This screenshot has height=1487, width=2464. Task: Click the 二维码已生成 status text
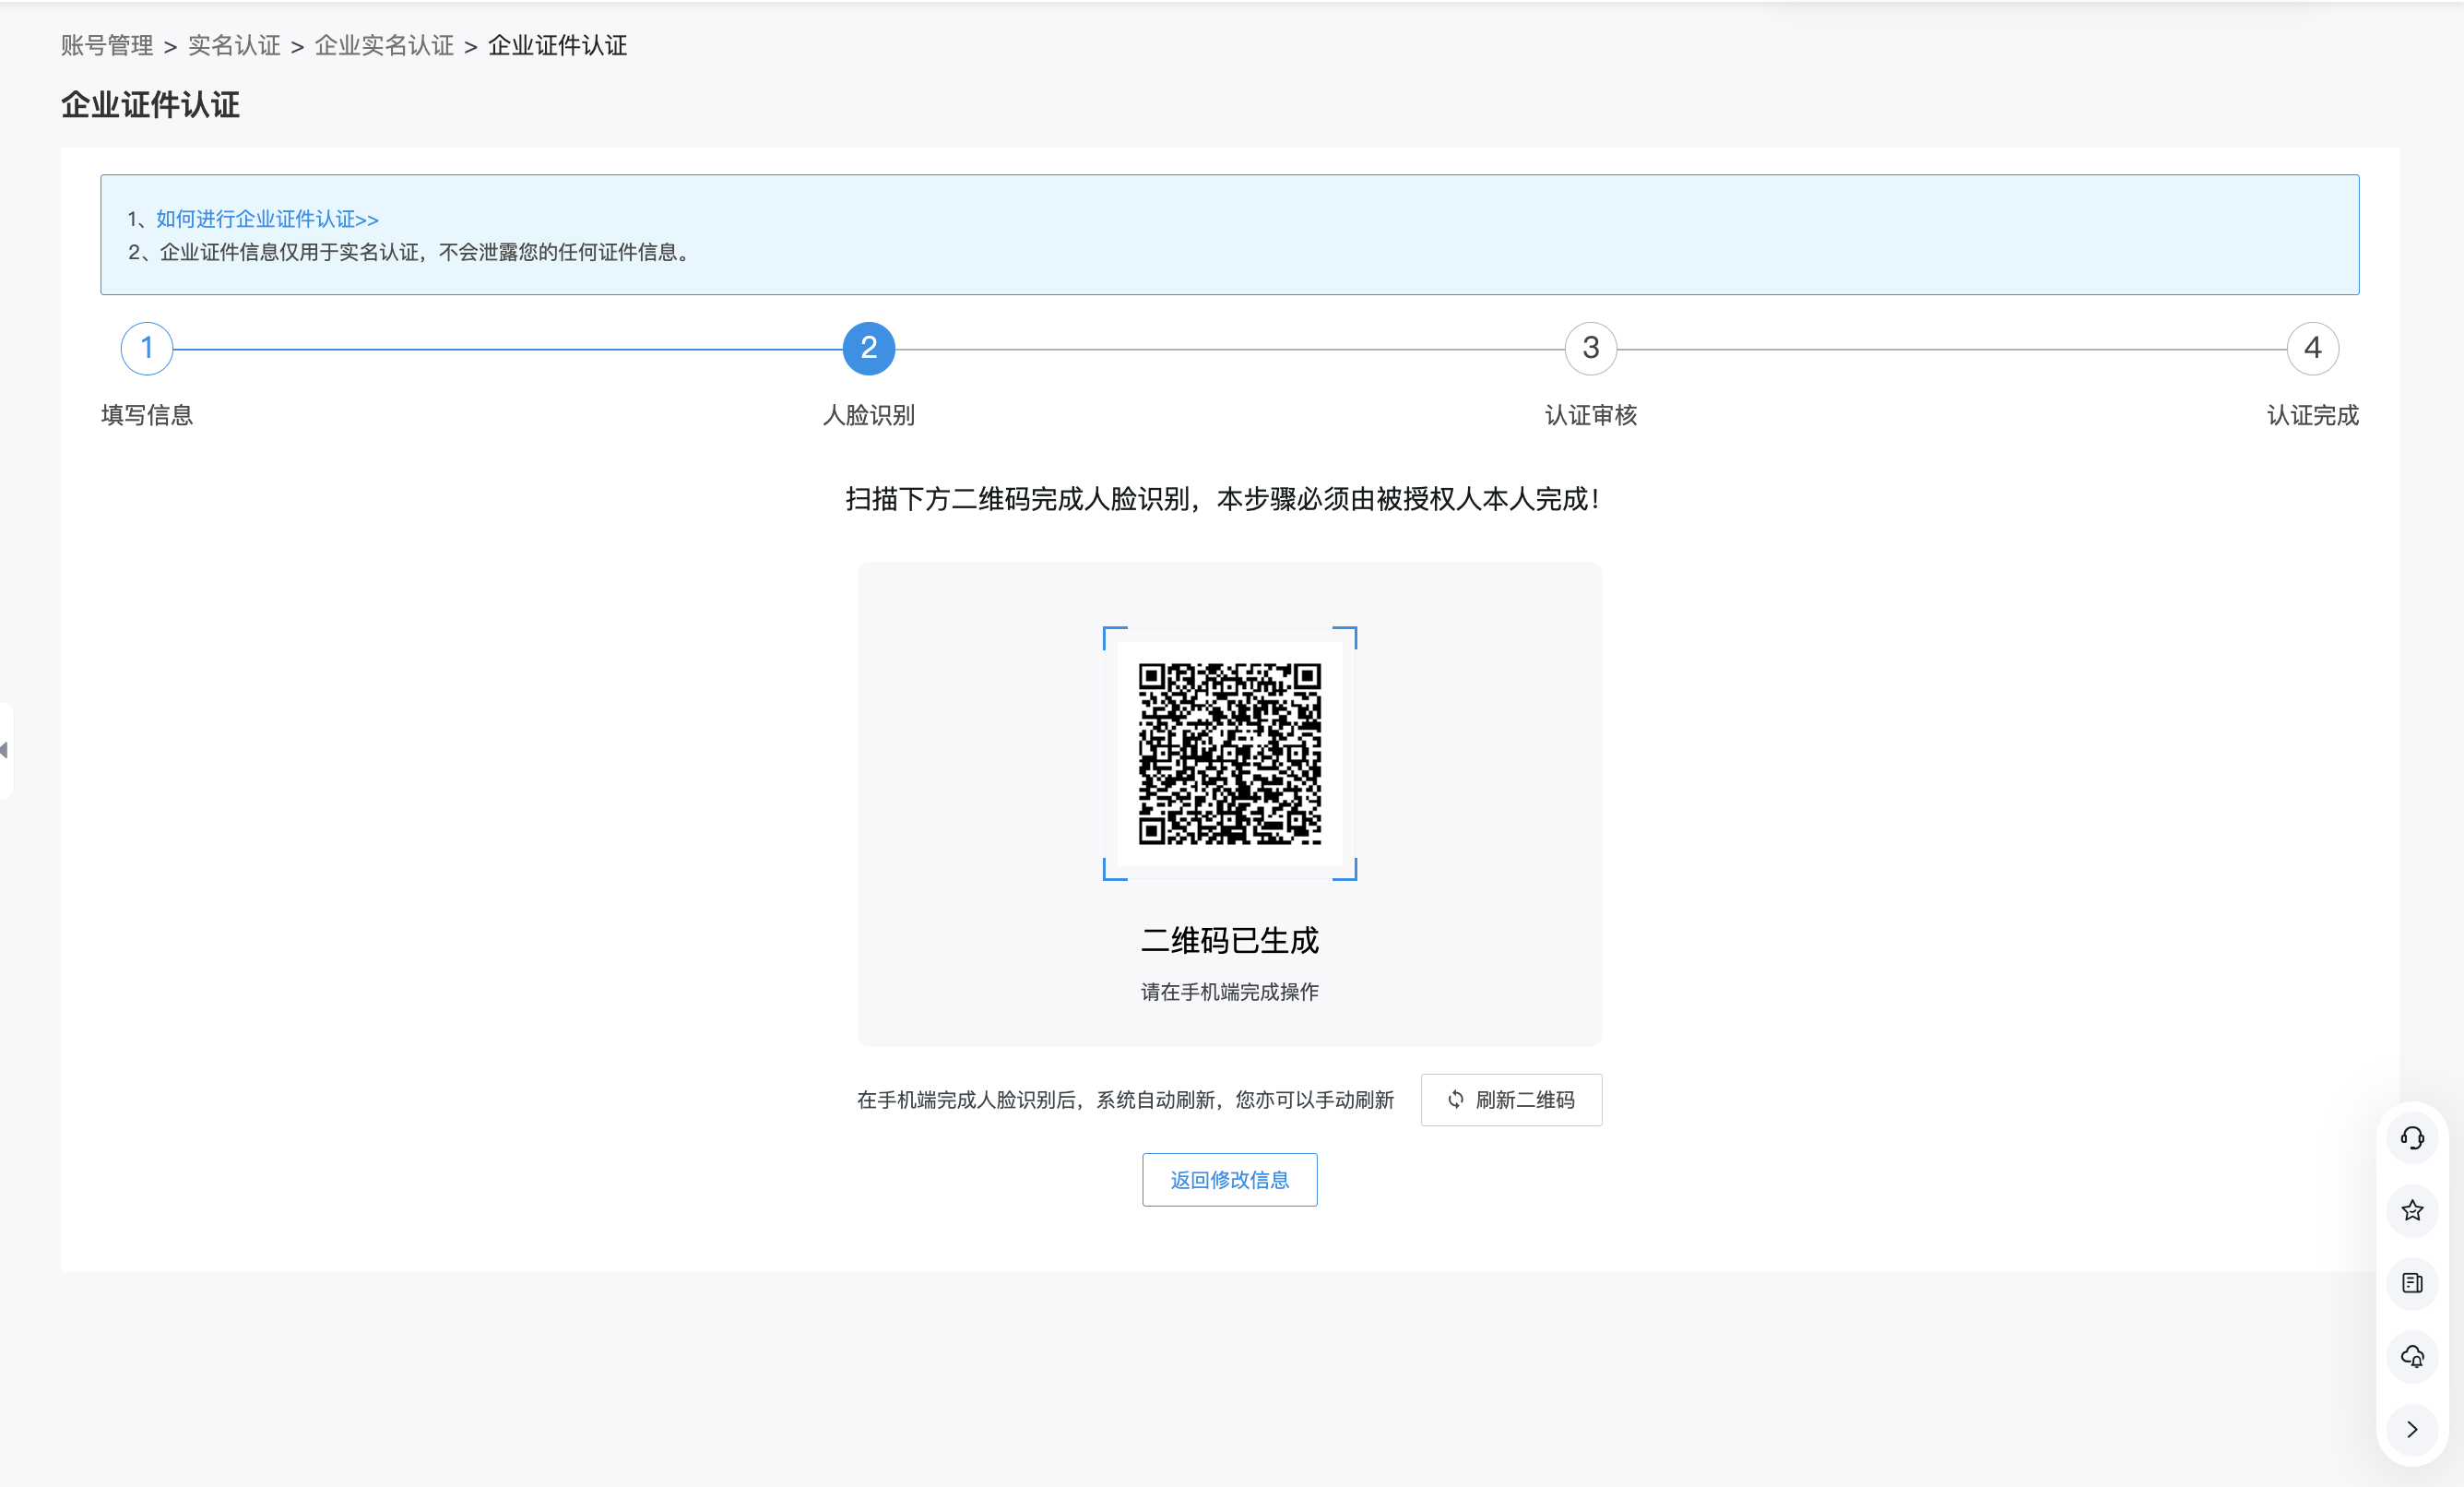click(1229, 940)
